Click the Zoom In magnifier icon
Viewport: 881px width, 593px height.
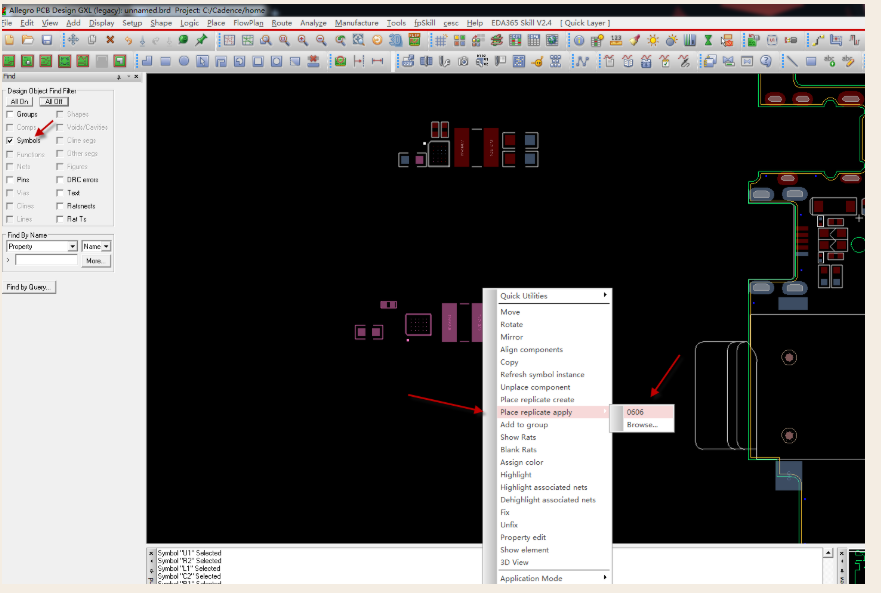click(303, 40)
